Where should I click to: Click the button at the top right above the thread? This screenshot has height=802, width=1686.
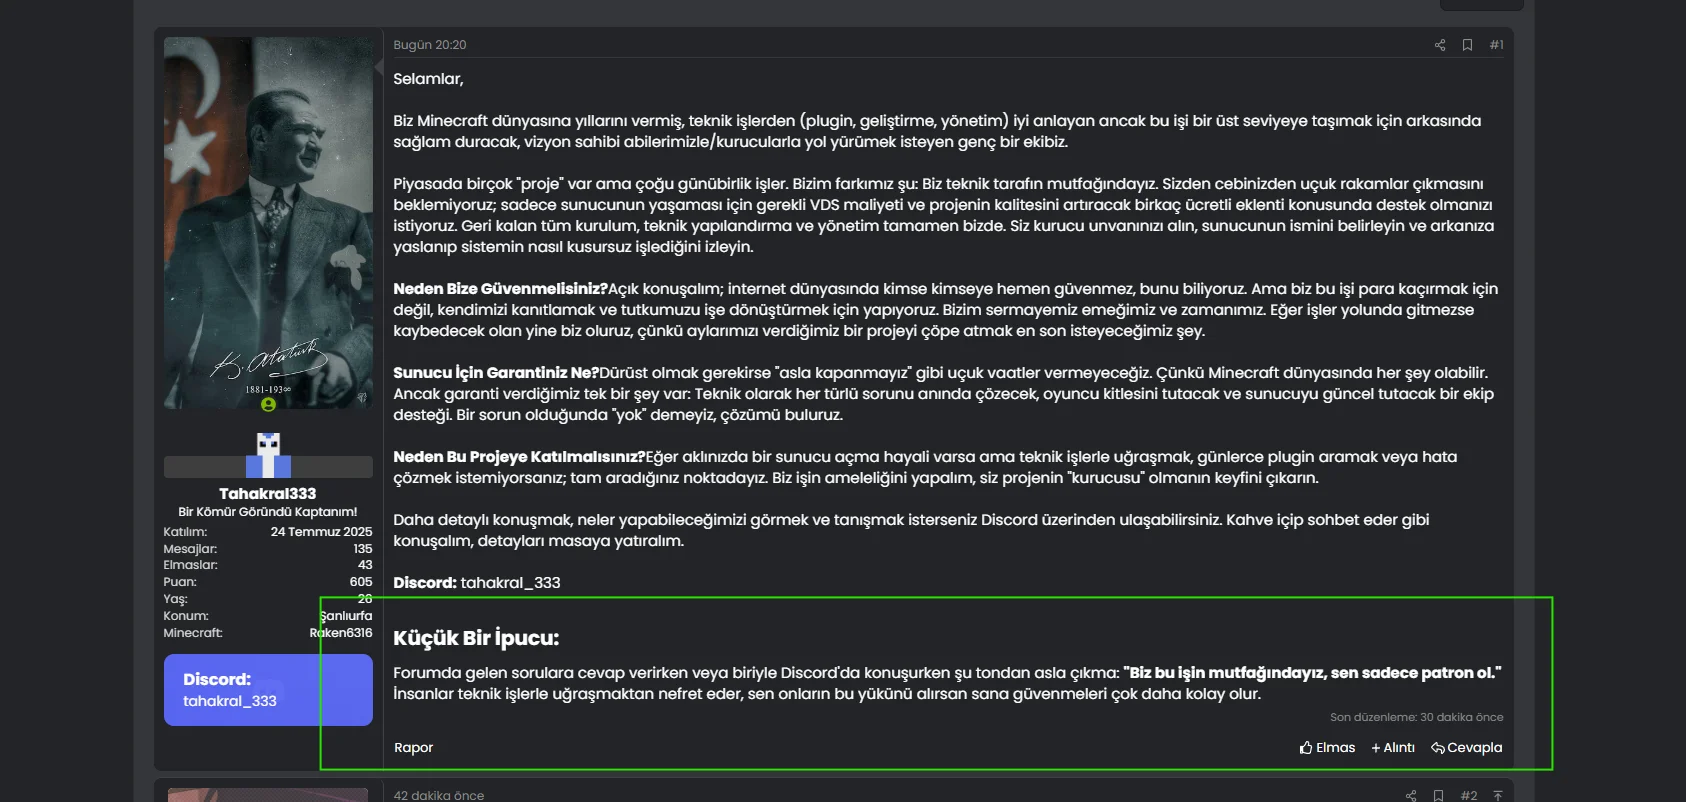(x=1482, y=5)
